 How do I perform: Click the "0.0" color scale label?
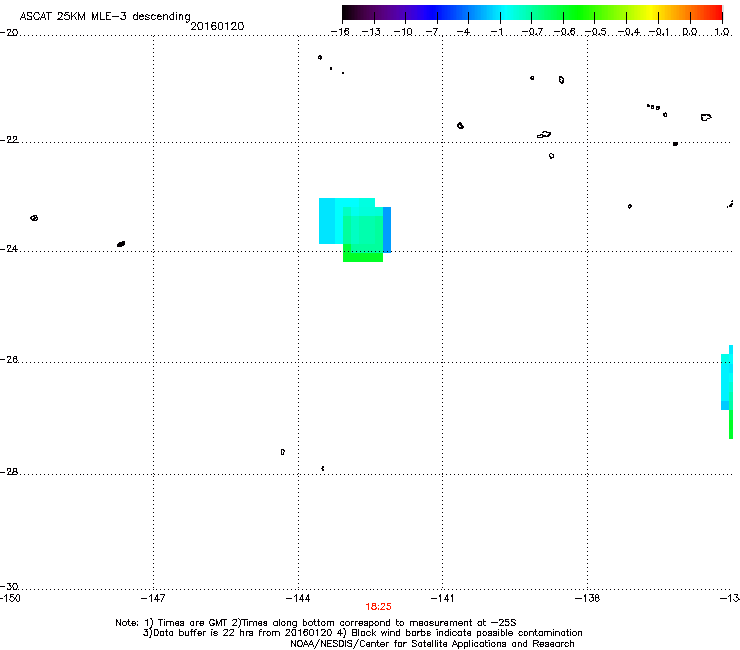[690, 32]
